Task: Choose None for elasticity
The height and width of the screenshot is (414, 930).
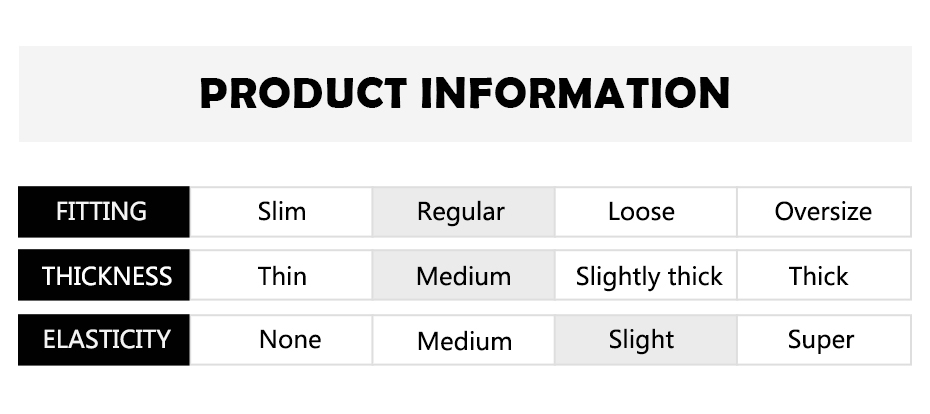Action: pyautogui.click(x=289, y=340)
